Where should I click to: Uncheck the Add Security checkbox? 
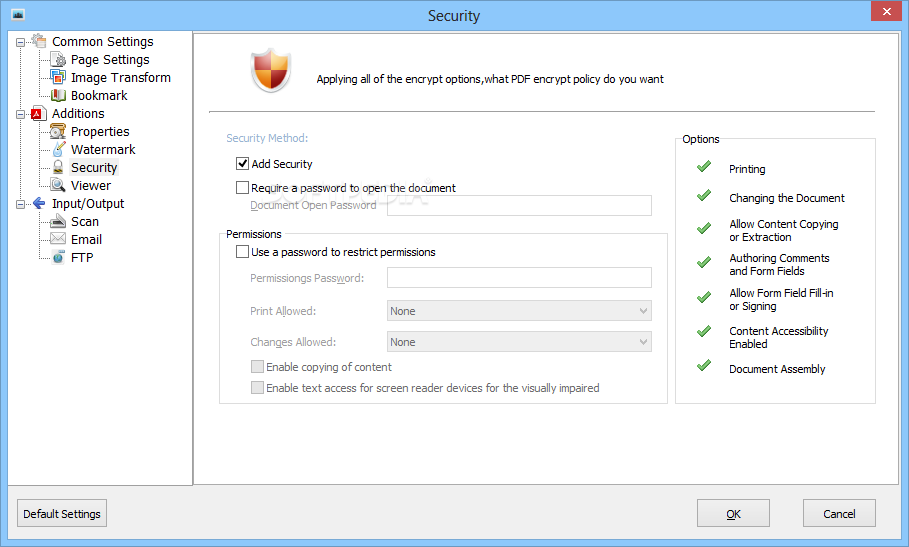[x=242, y=164]
